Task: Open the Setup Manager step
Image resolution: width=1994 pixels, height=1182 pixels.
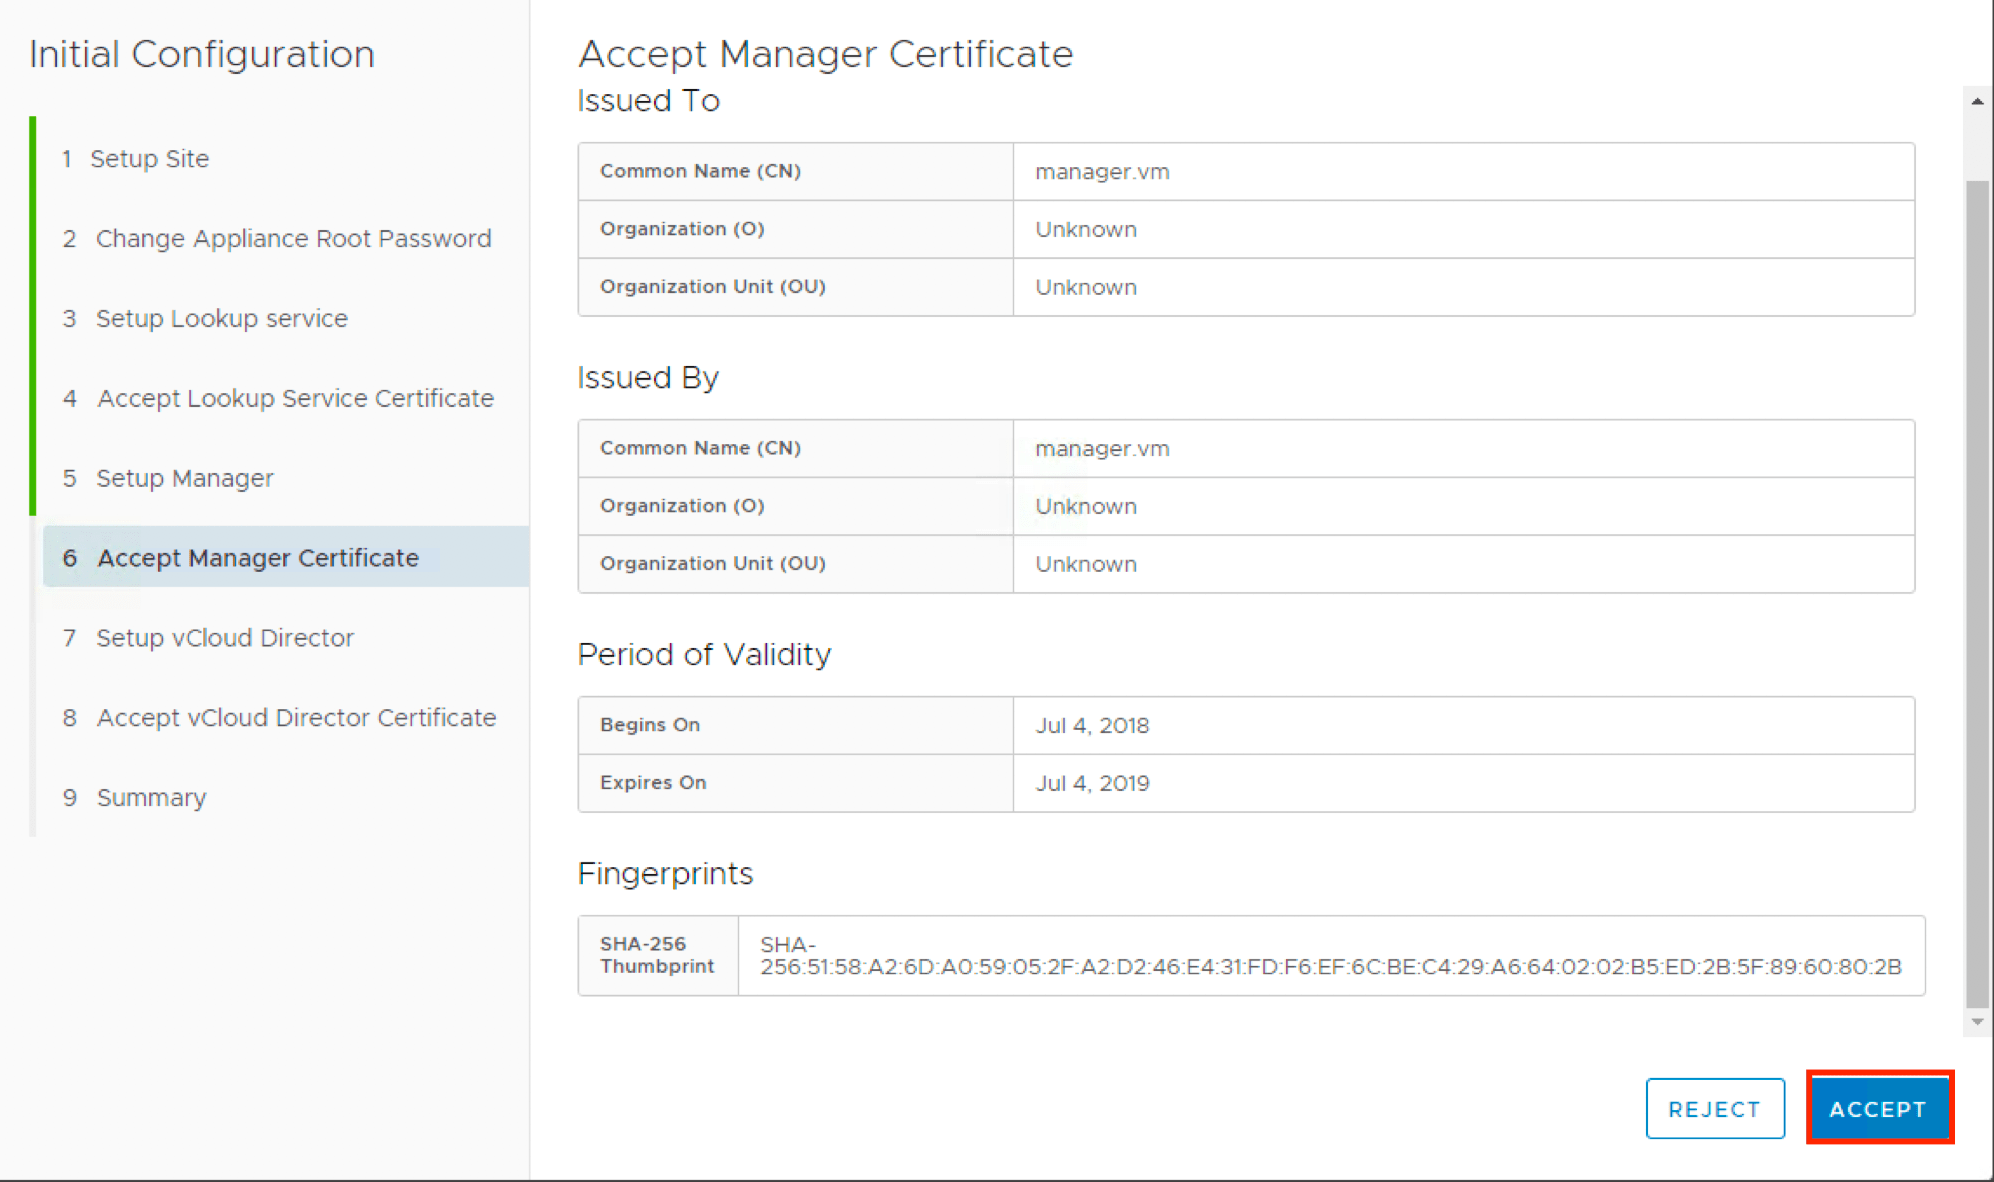Action: coord(184,479)
